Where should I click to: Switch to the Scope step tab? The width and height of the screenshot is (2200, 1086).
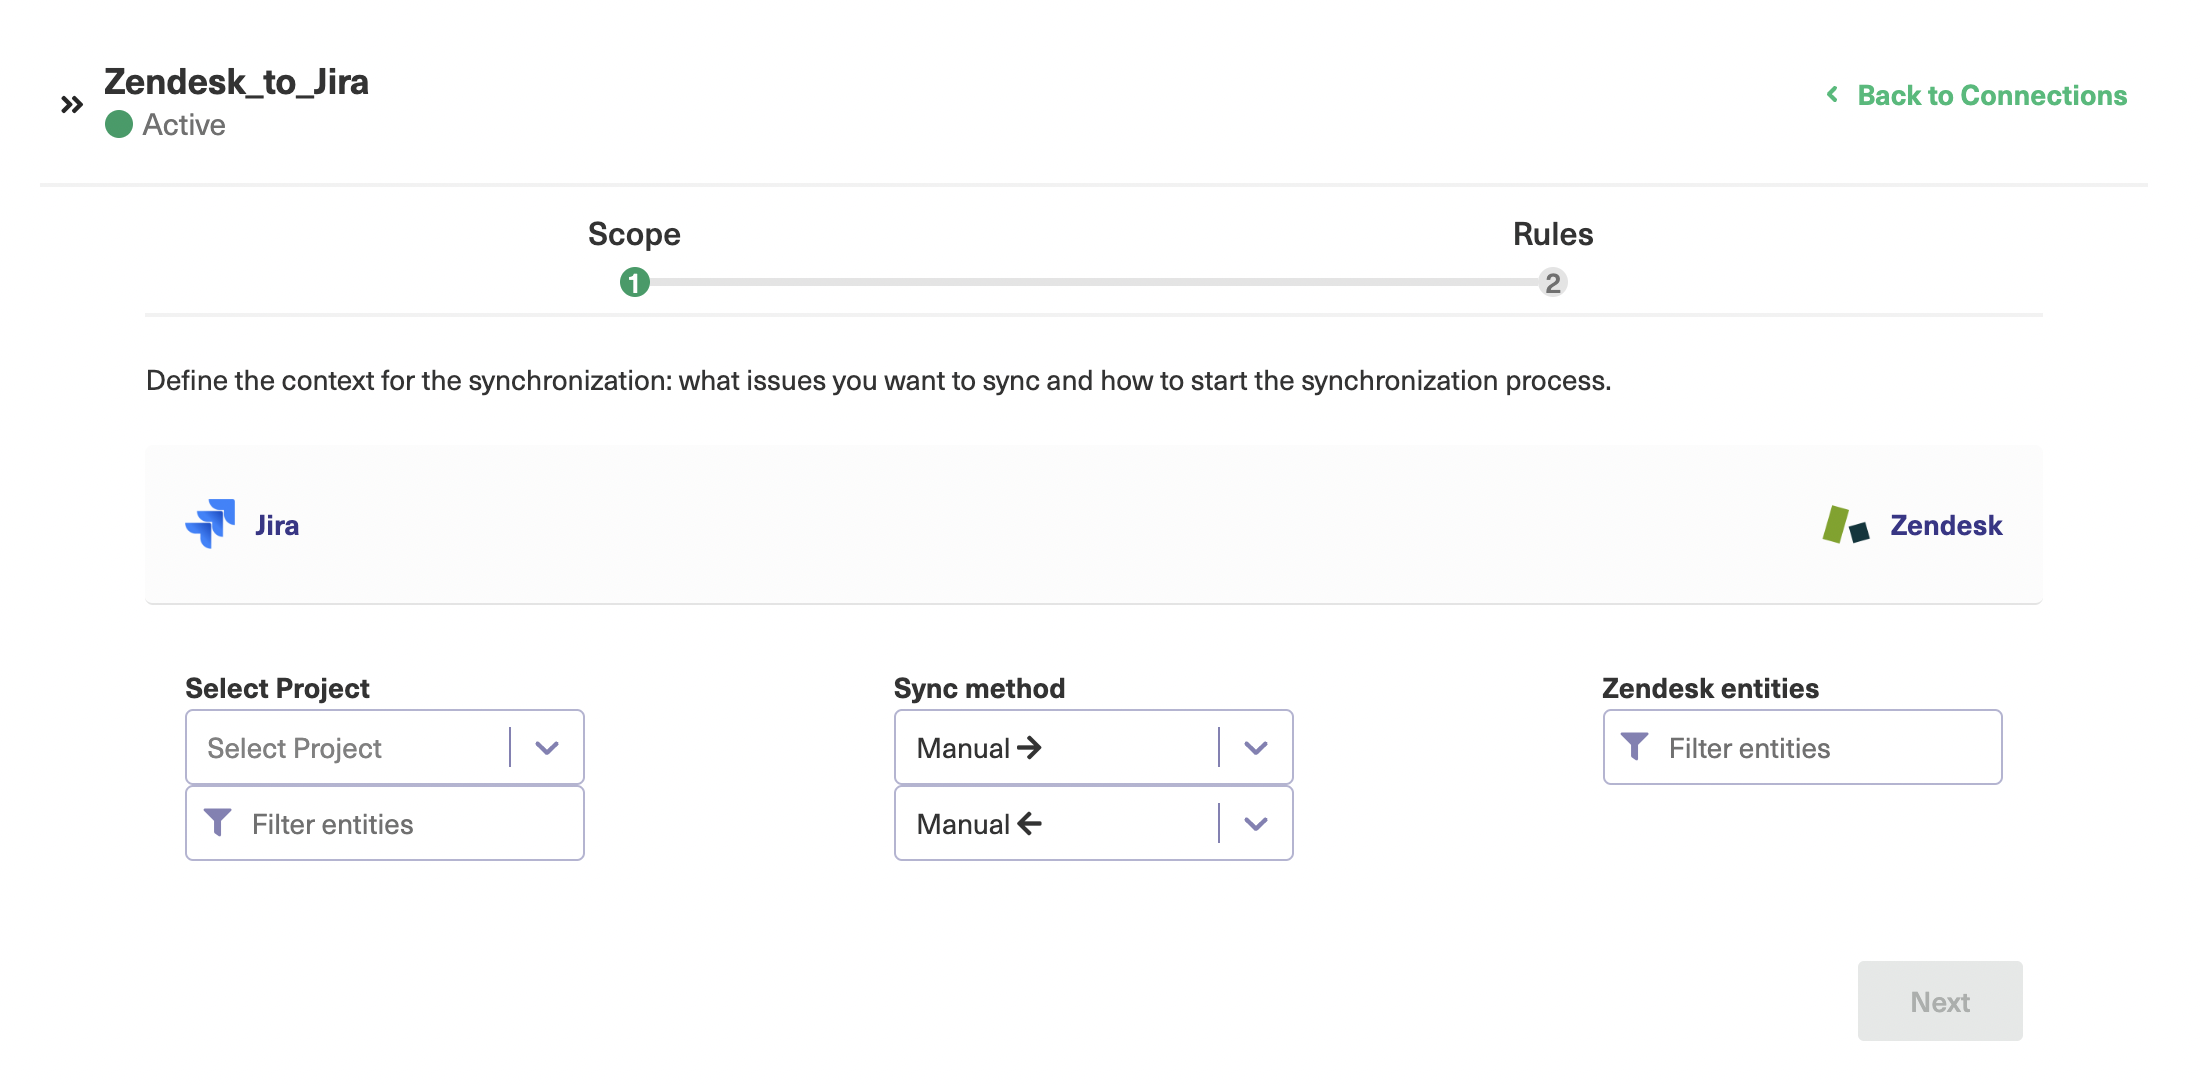coord(634,234)
